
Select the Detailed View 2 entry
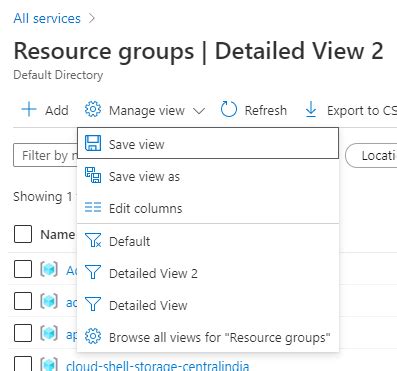(x=208, y=273)
